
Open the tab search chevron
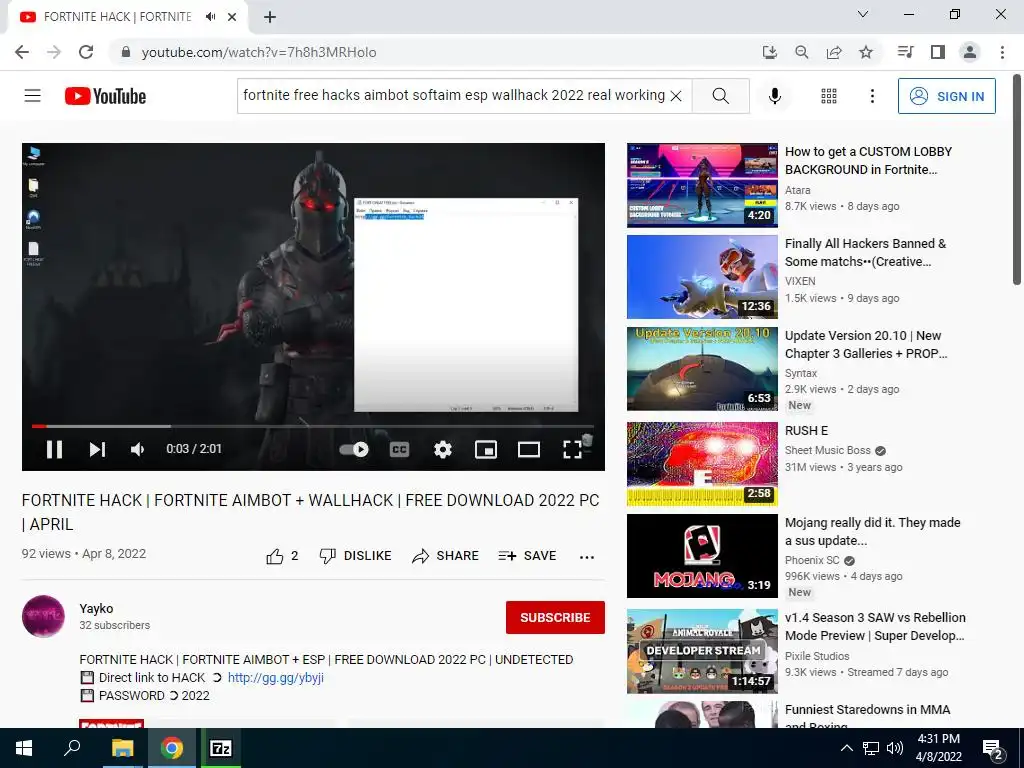tap(863, 14)
